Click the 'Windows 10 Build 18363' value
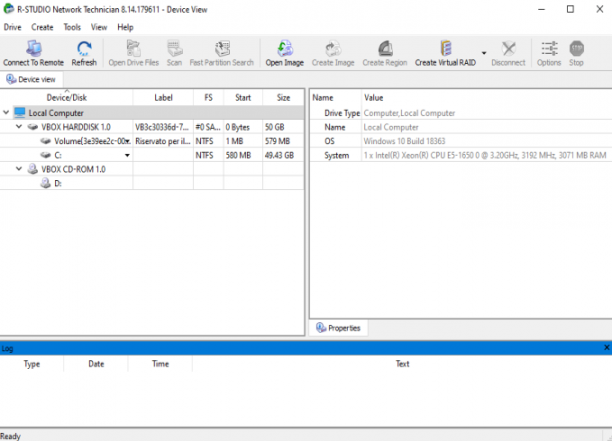The width and height of the screenshot is (612, 441). (404, 141)
